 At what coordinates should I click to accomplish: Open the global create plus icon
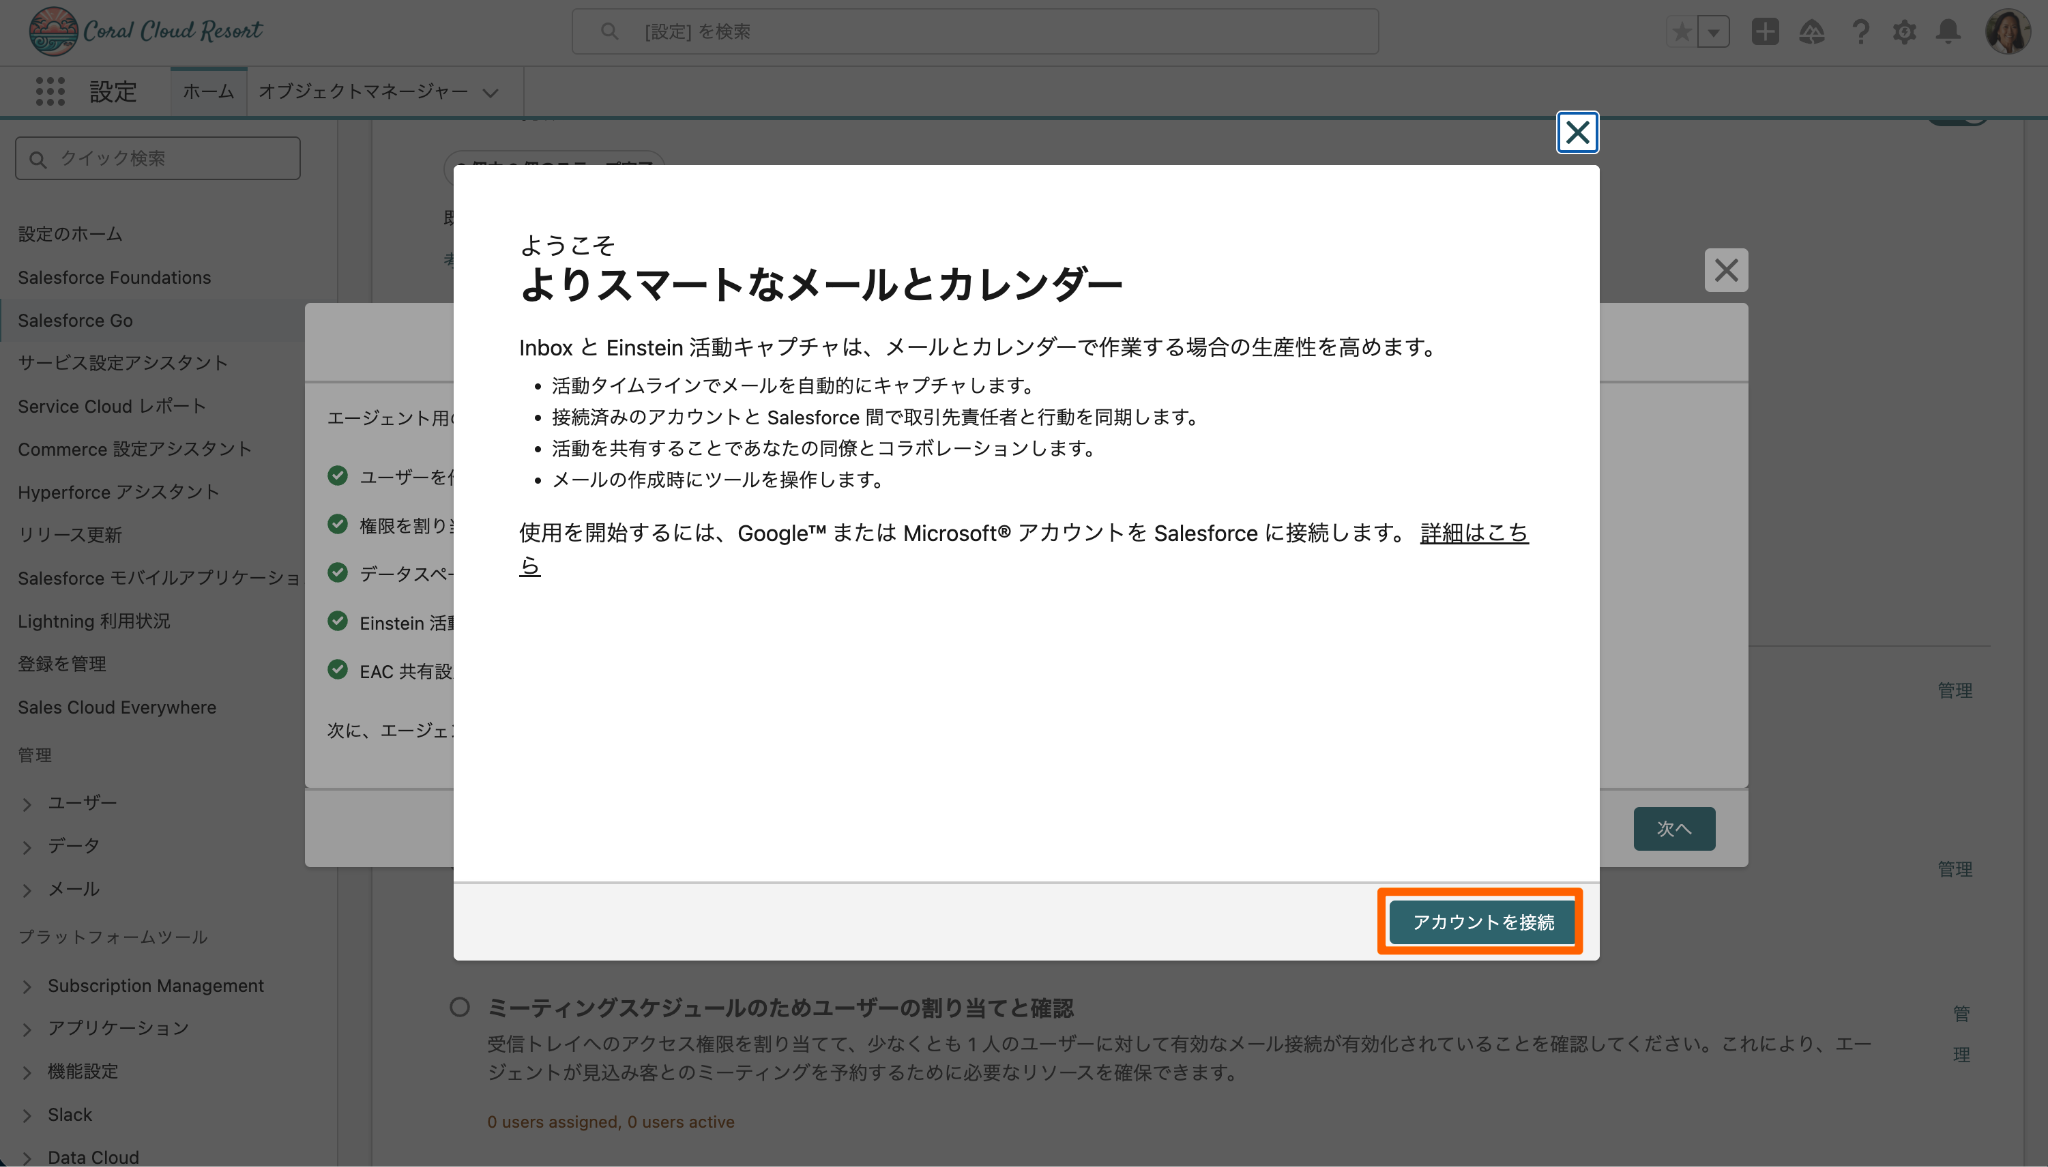tap(1765, 32)
